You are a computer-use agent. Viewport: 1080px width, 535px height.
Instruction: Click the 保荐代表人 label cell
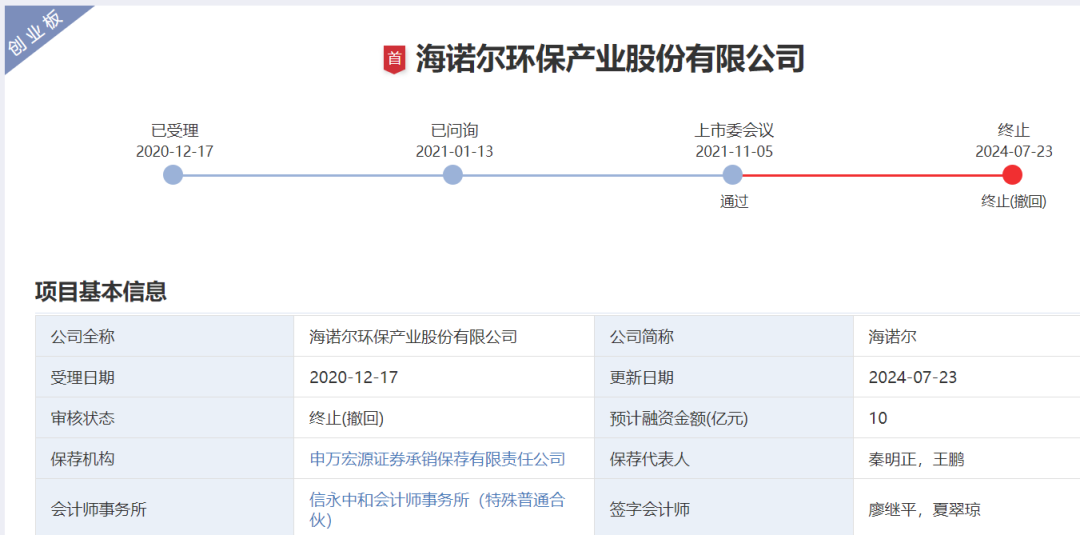point(724,459)
